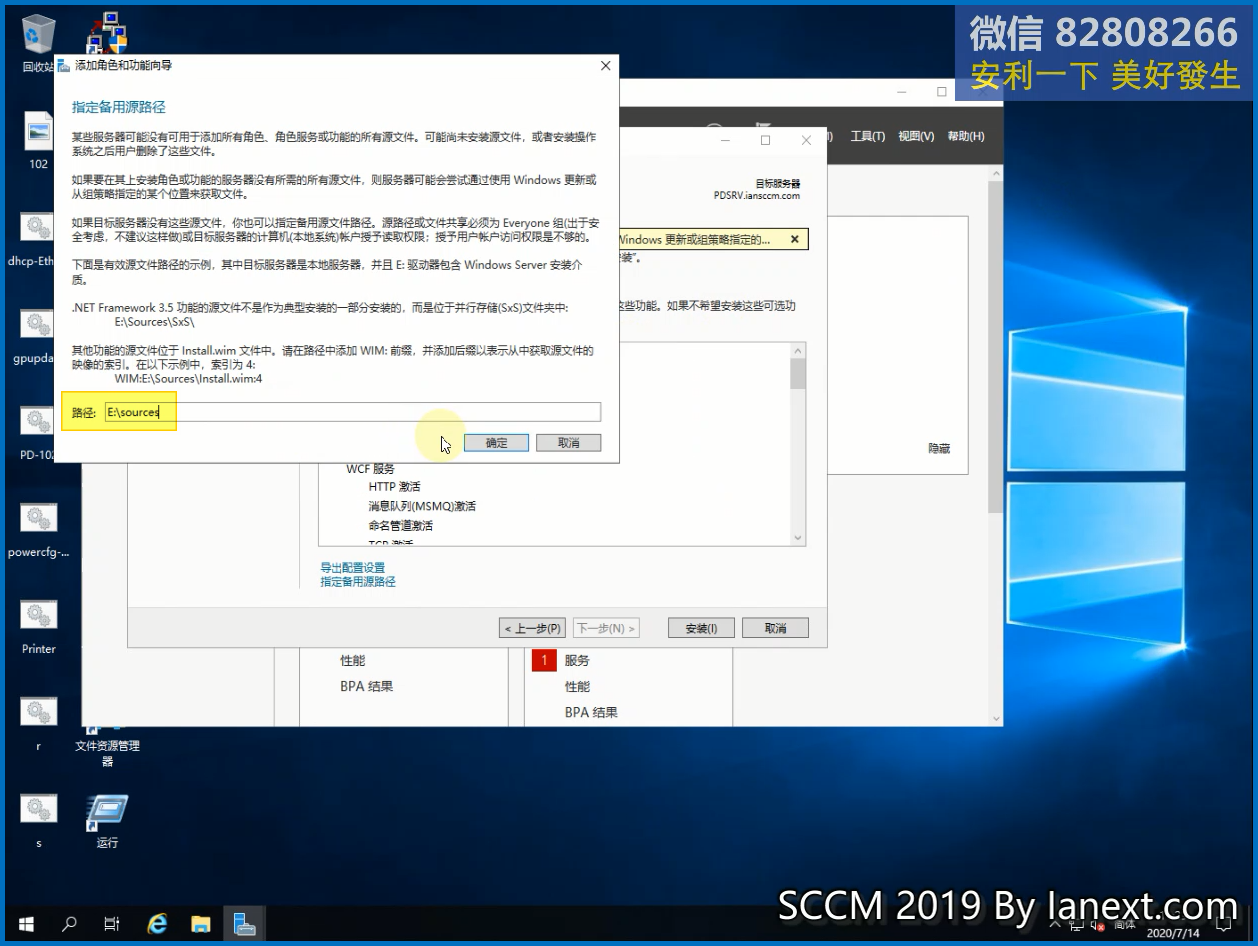
Task: Select the WCF 服务 list entry
Action: coord(370,469)
